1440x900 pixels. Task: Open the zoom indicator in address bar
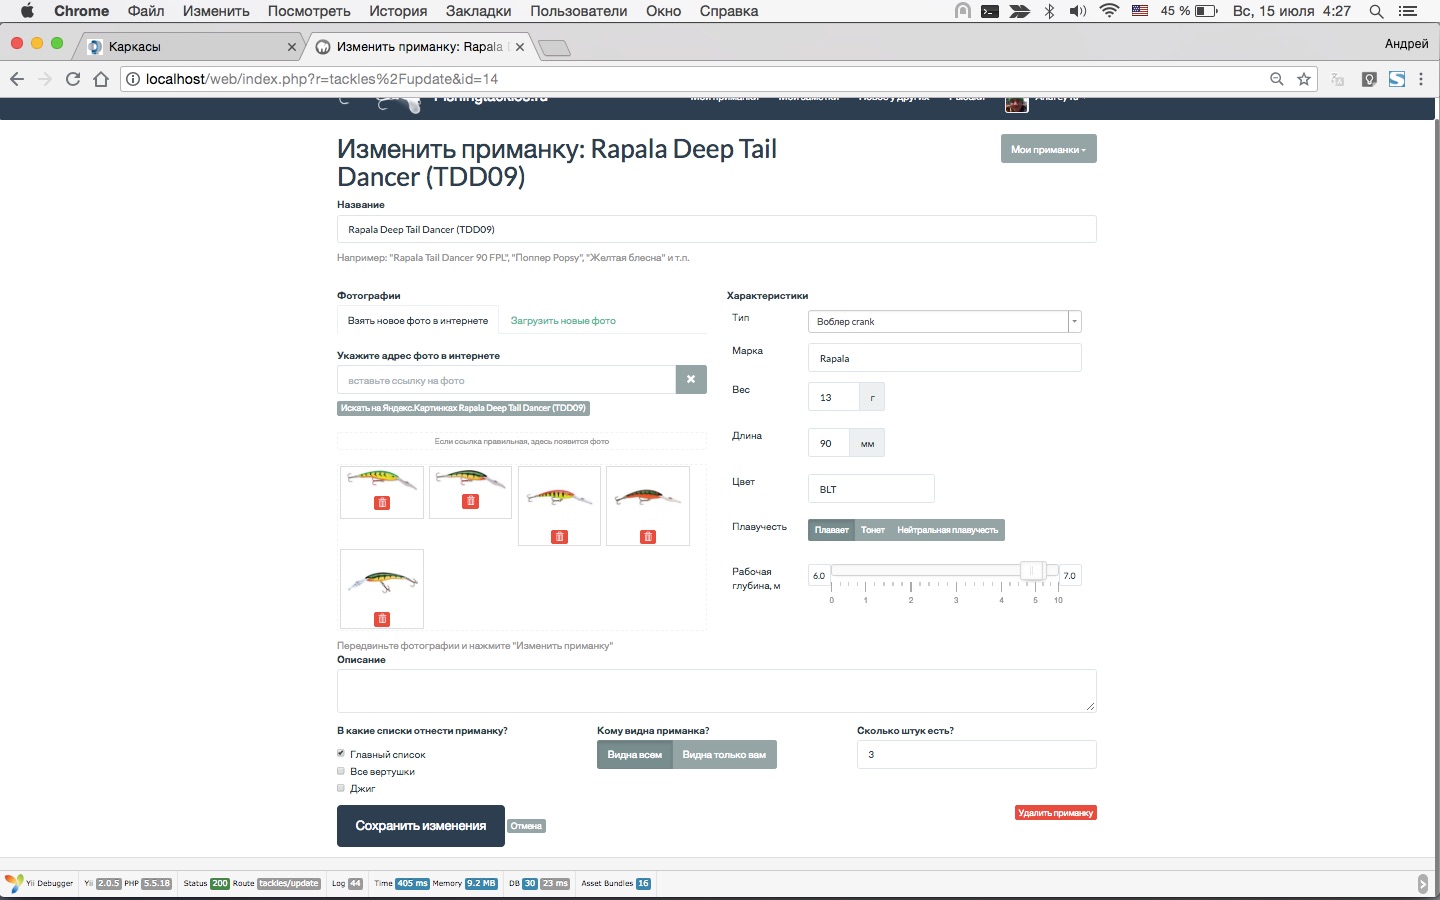pyautogui.click(x=1277, y=79)
